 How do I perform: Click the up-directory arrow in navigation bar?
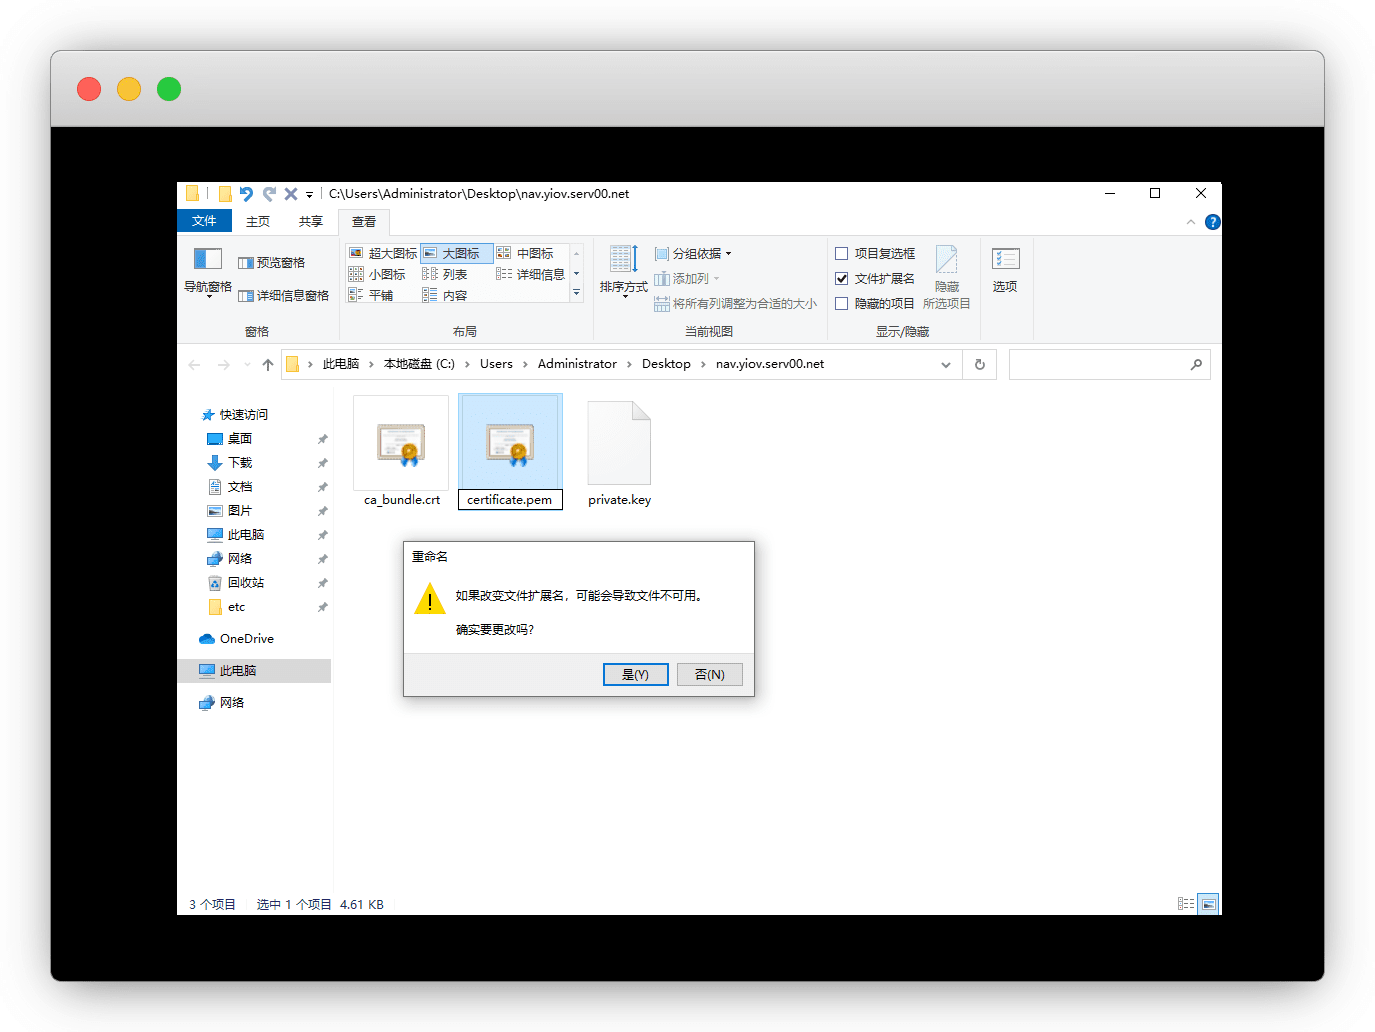(268, 365)
